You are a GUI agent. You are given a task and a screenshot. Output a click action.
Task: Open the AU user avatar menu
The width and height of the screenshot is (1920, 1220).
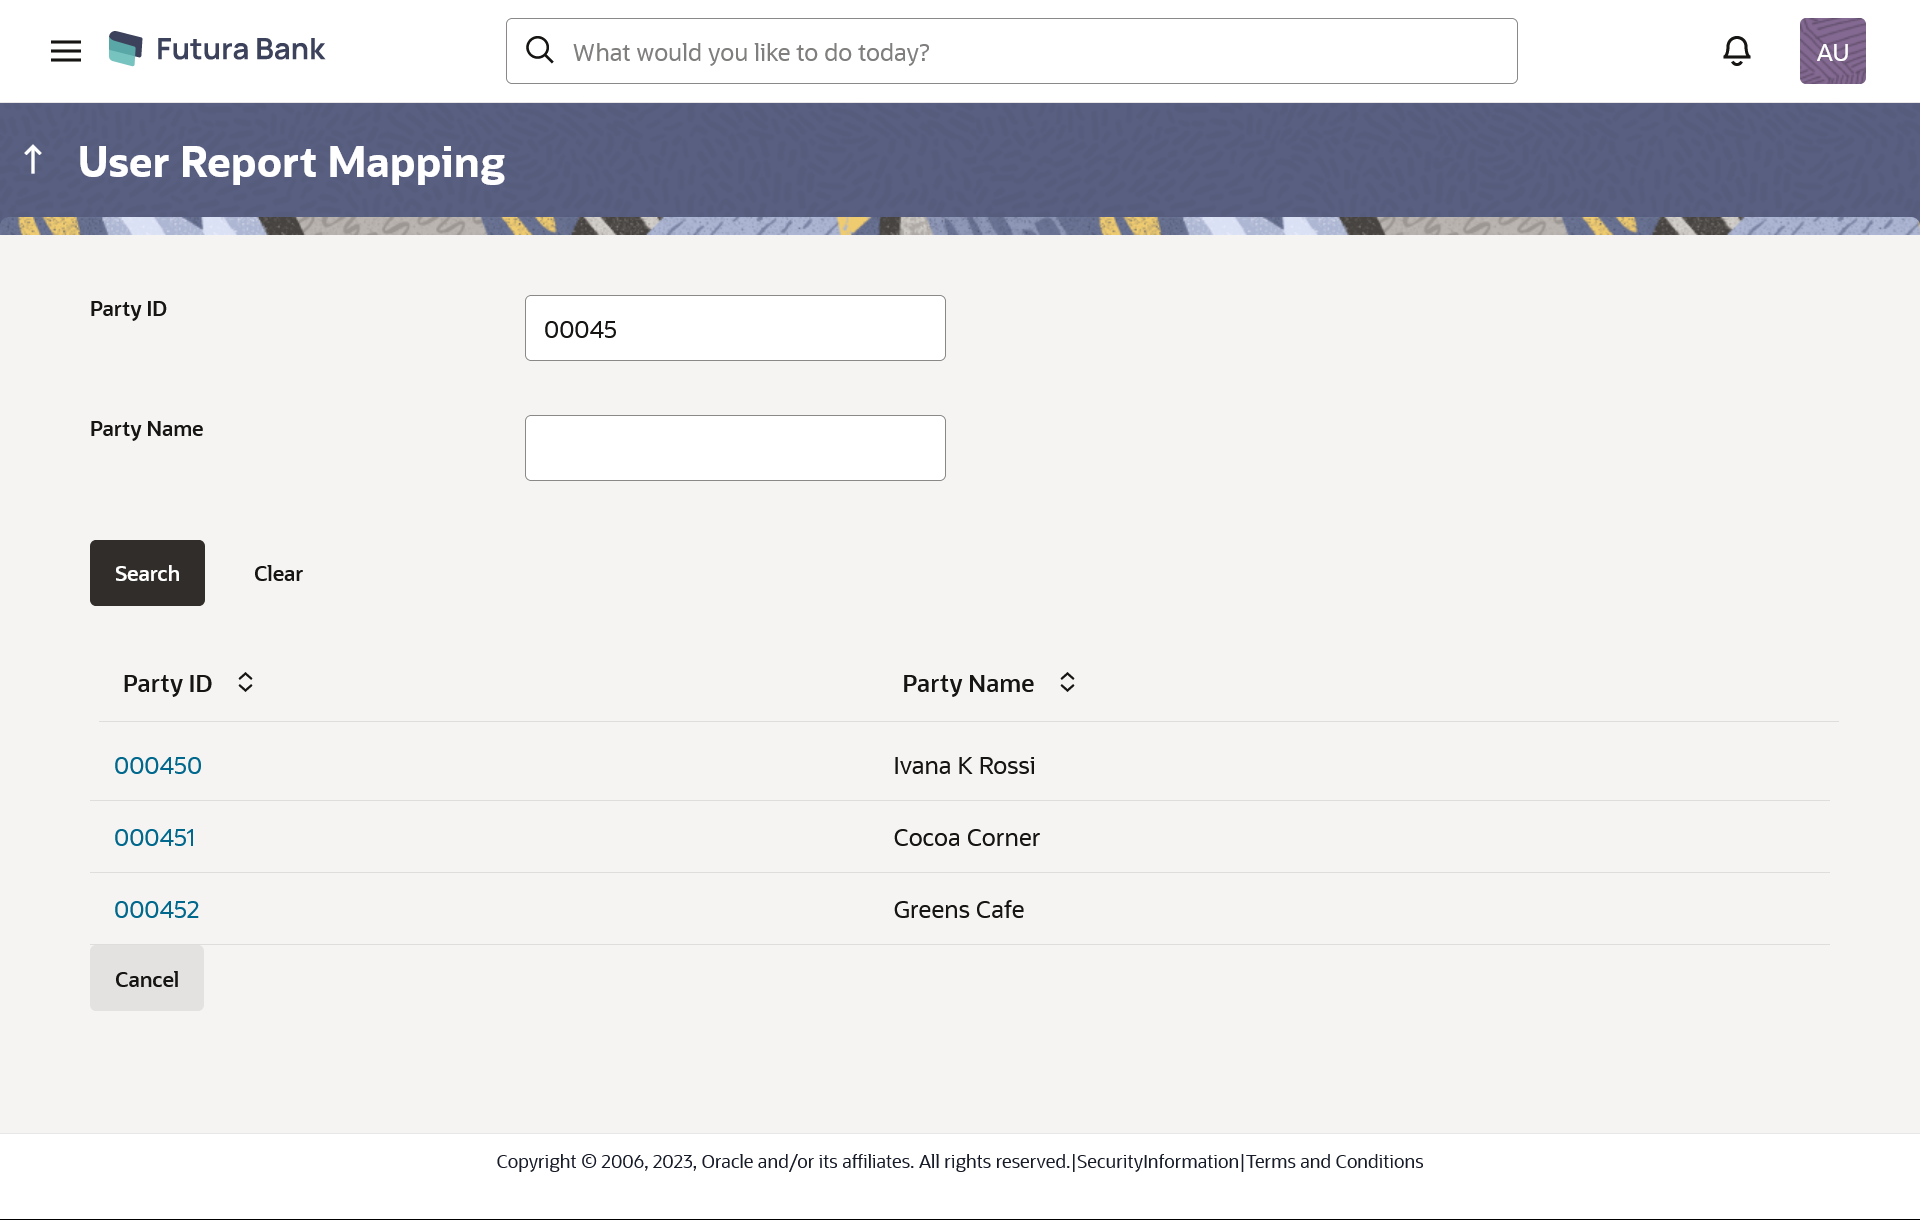tap(1832, 51)
